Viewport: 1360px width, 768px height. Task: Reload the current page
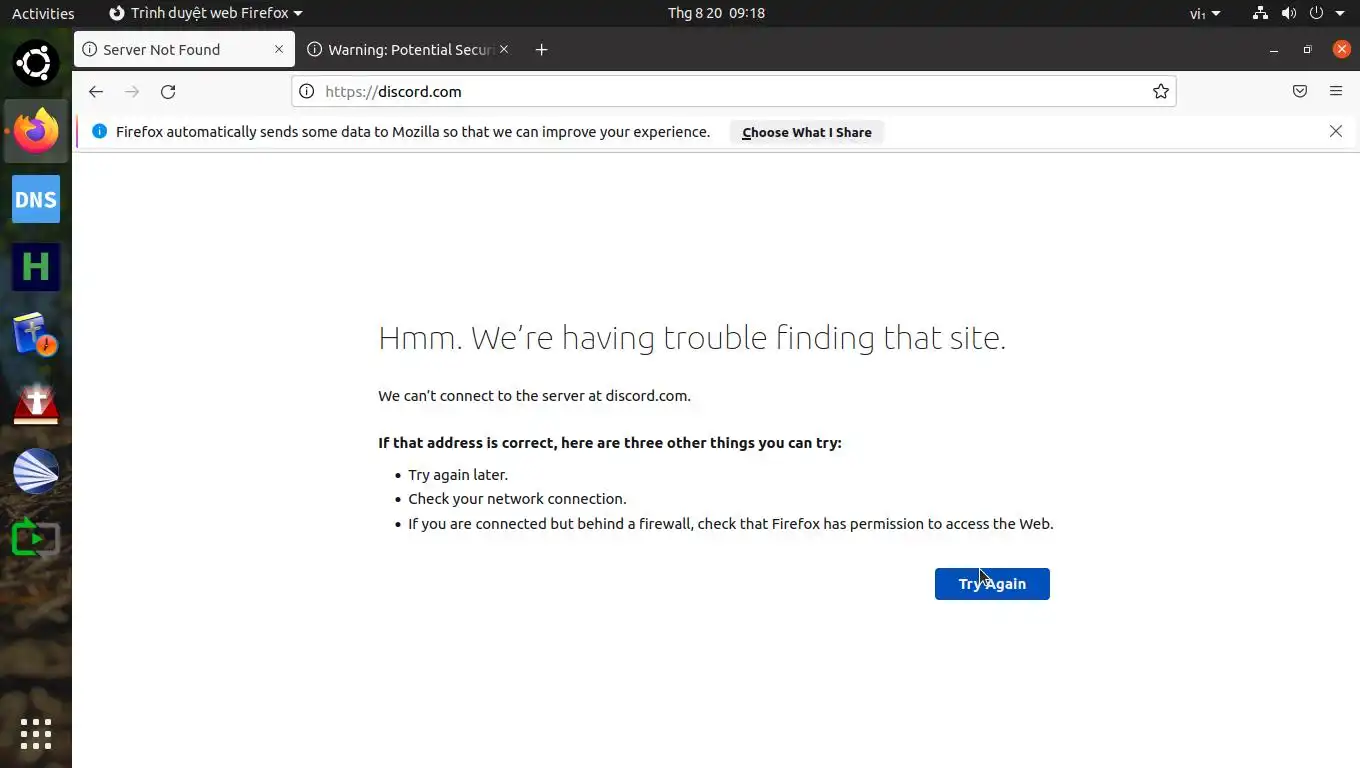tap(168, 91)
